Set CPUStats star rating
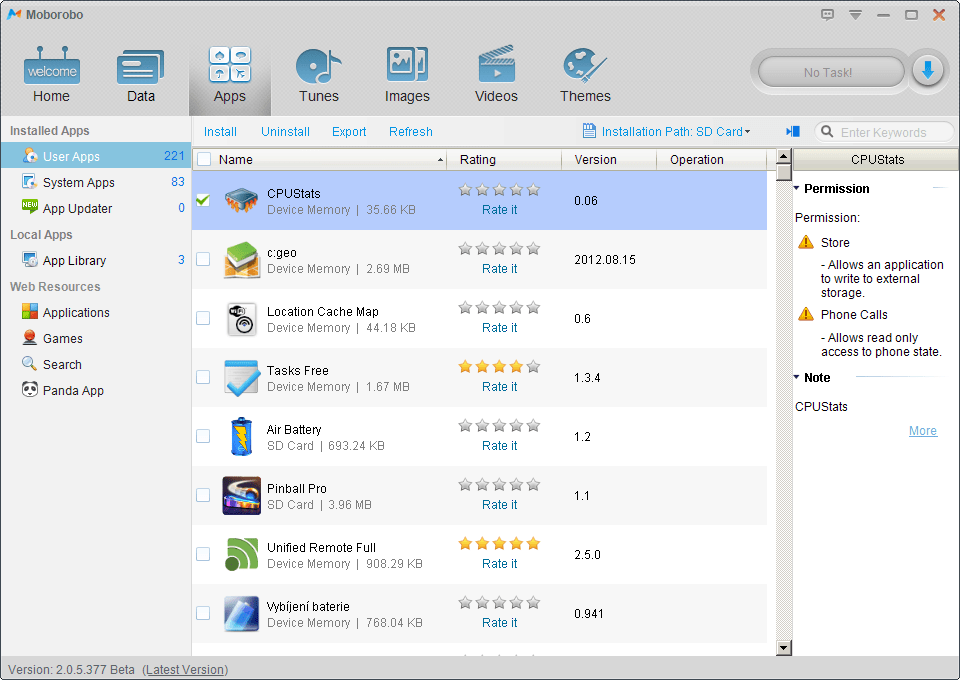The width and height of the screenshot is (960, 680). point(499,190)
